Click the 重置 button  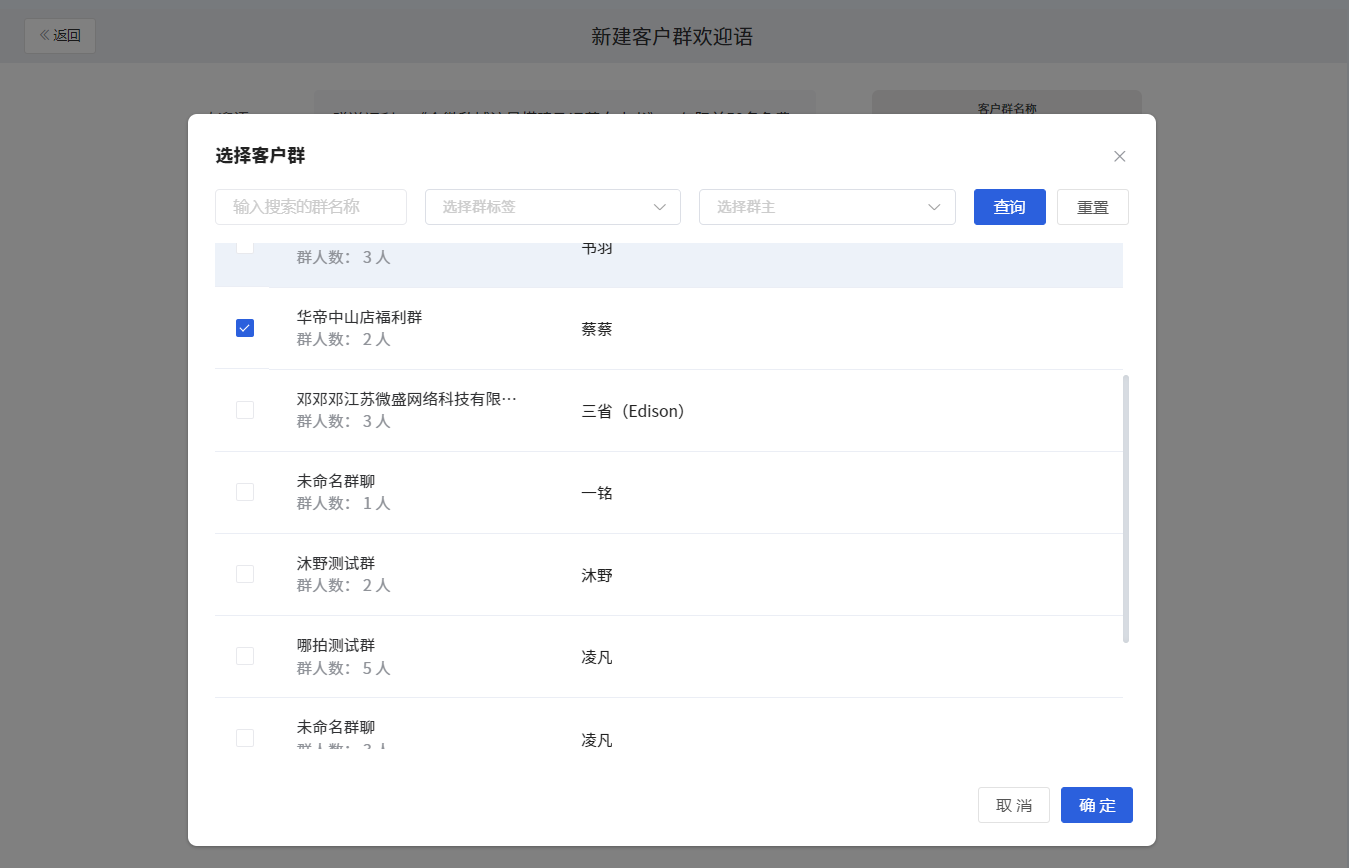pos(1093,207)
